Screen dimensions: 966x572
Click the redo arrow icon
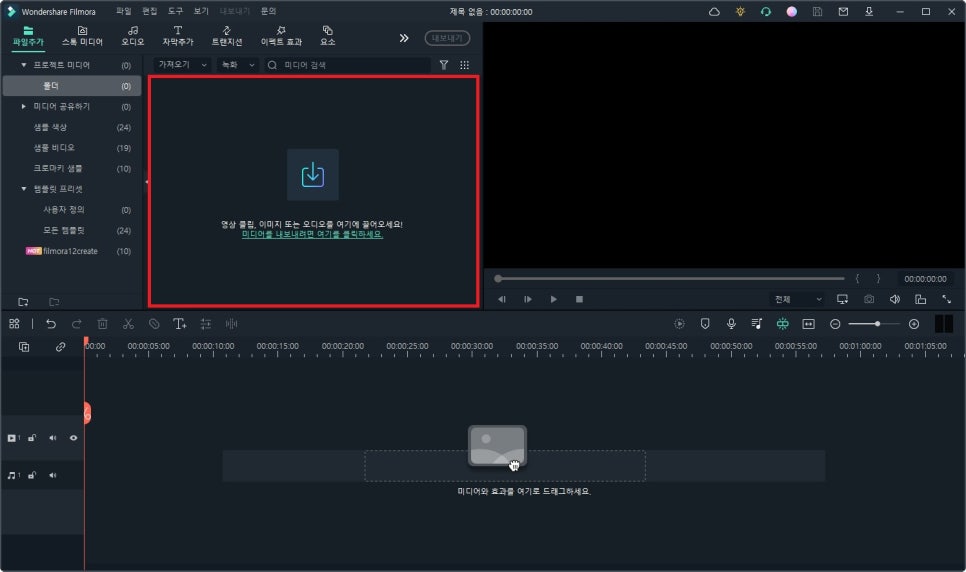click(x=76, y=324)
